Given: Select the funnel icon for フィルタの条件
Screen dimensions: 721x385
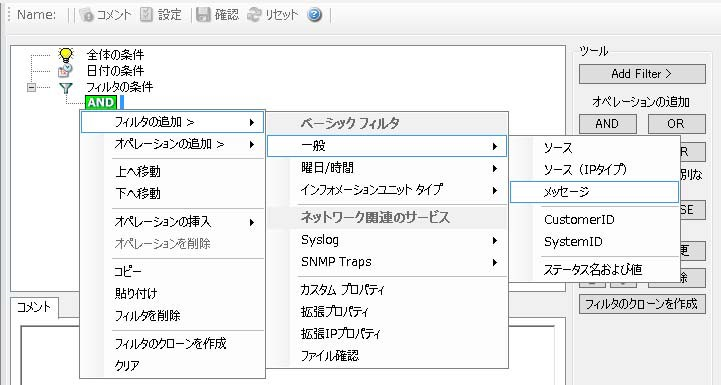Looking at the screenshot, I should pyautogui.click(x=66, y=87).
